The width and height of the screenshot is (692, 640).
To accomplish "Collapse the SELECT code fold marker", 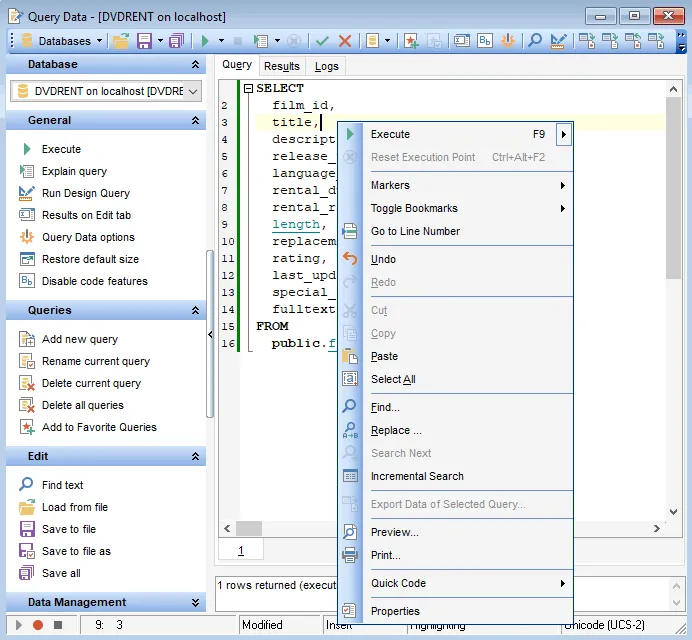I will pyautogui.click(x=248, y=88).
